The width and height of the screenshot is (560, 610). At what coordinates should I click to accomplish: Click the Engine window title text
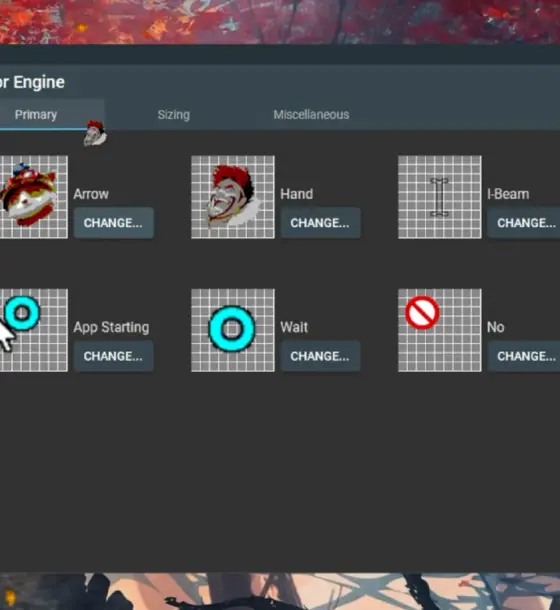(32, 82)
